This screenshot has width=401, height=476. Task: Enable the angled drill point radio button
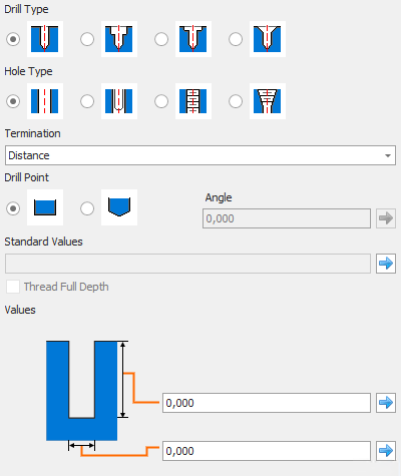pos(87,209)
